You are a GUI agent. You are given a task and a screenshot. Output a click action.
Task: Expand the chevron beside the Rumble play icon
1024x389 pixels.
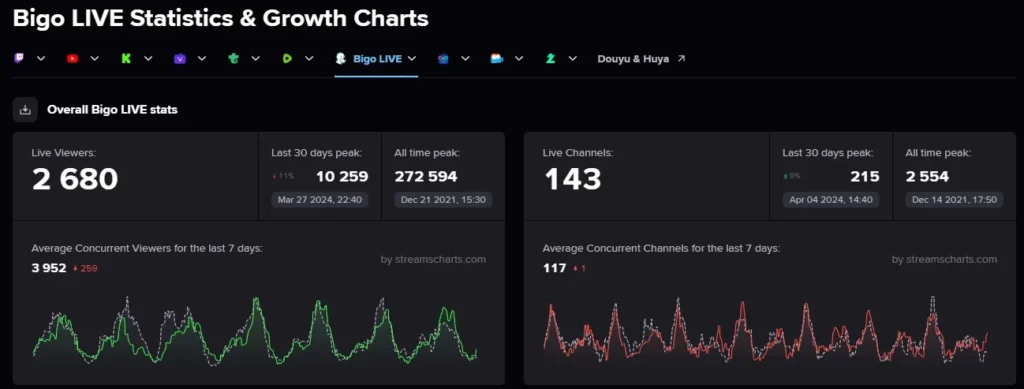point(309,58)
